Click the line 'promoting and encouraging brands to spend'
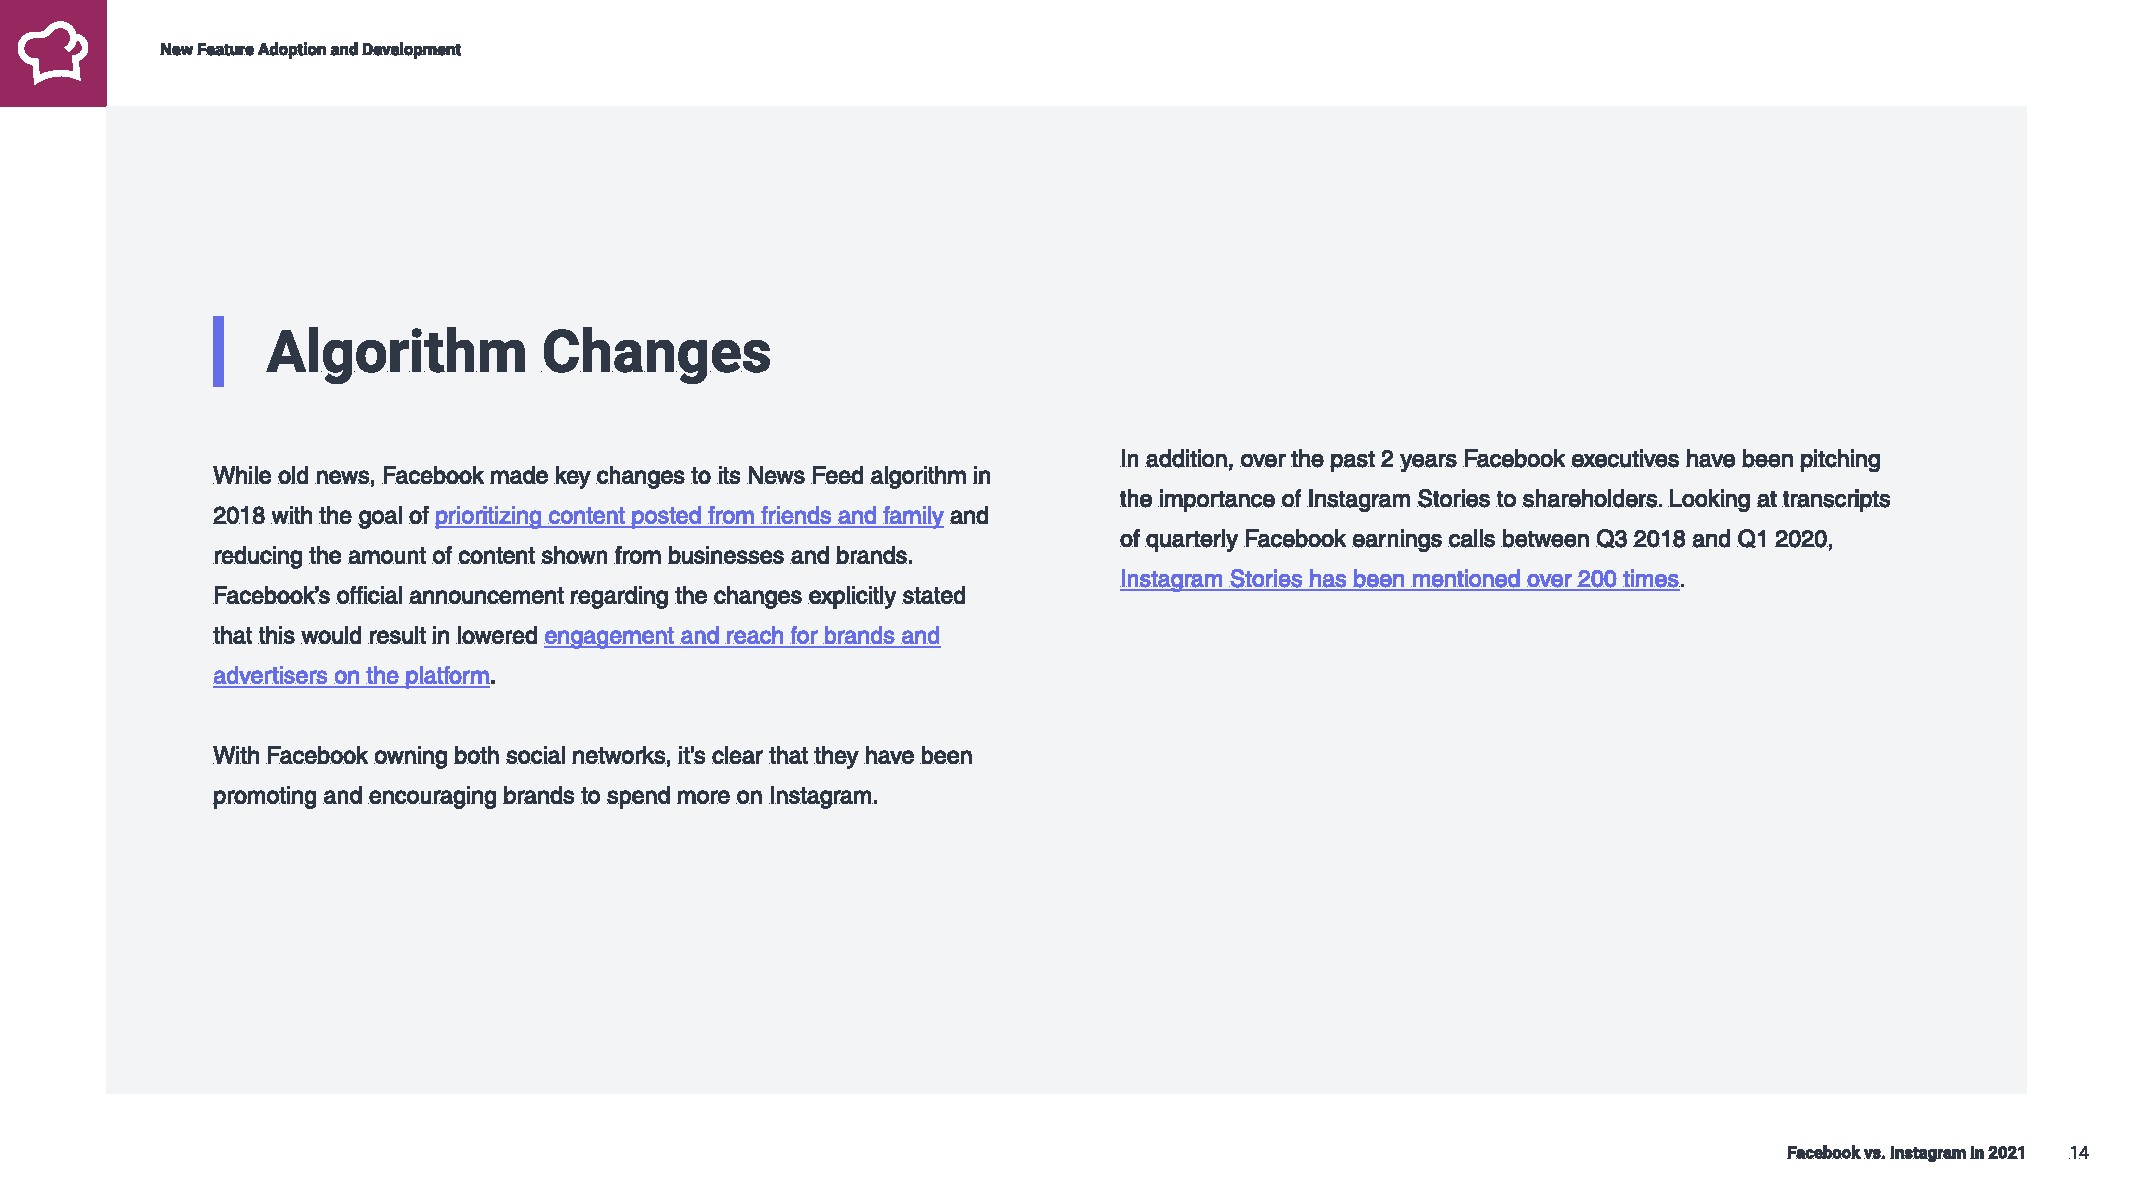2133x1200 pixels. pyautogui.click(x=545, y=796)
